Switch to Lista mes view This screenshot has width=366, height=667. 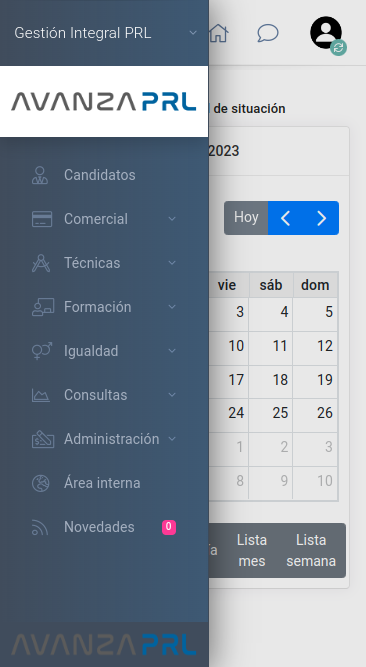252,550
